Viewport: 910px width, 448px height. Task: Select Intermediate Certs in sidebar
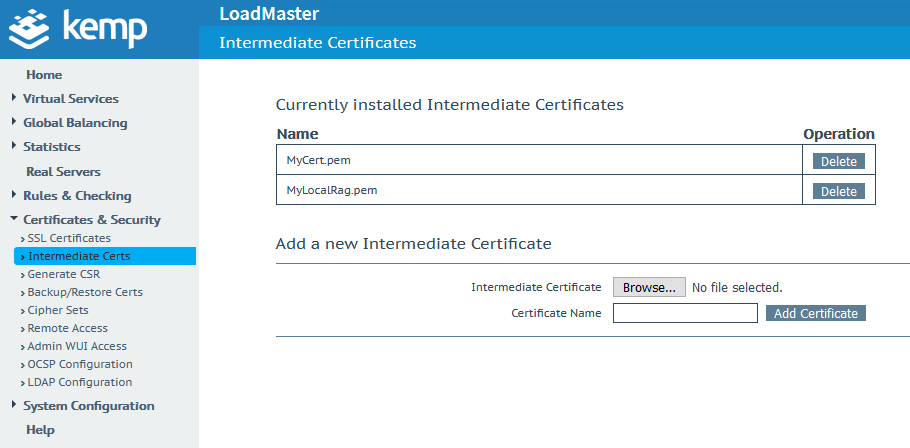(x=79, y=256)
